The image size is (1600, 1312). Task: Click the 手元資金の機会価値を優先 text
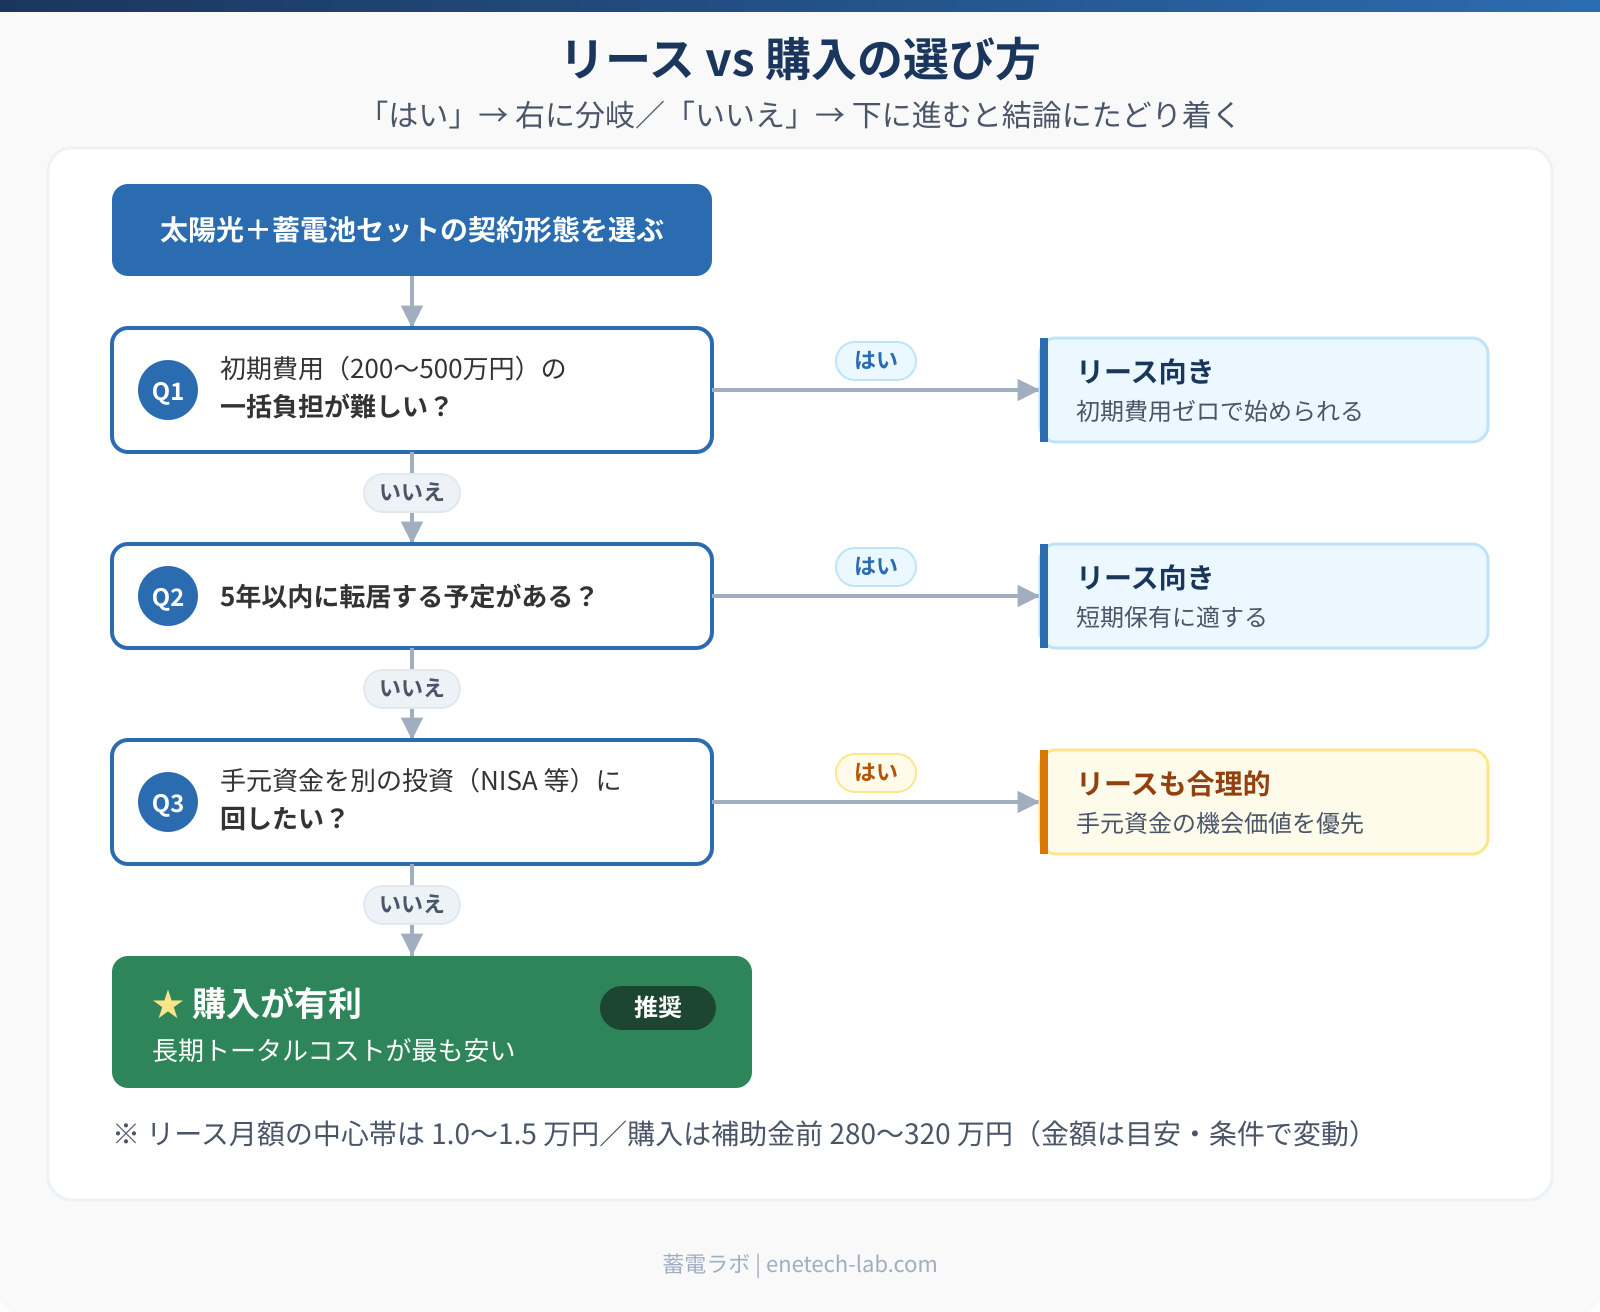(1220, 823)
